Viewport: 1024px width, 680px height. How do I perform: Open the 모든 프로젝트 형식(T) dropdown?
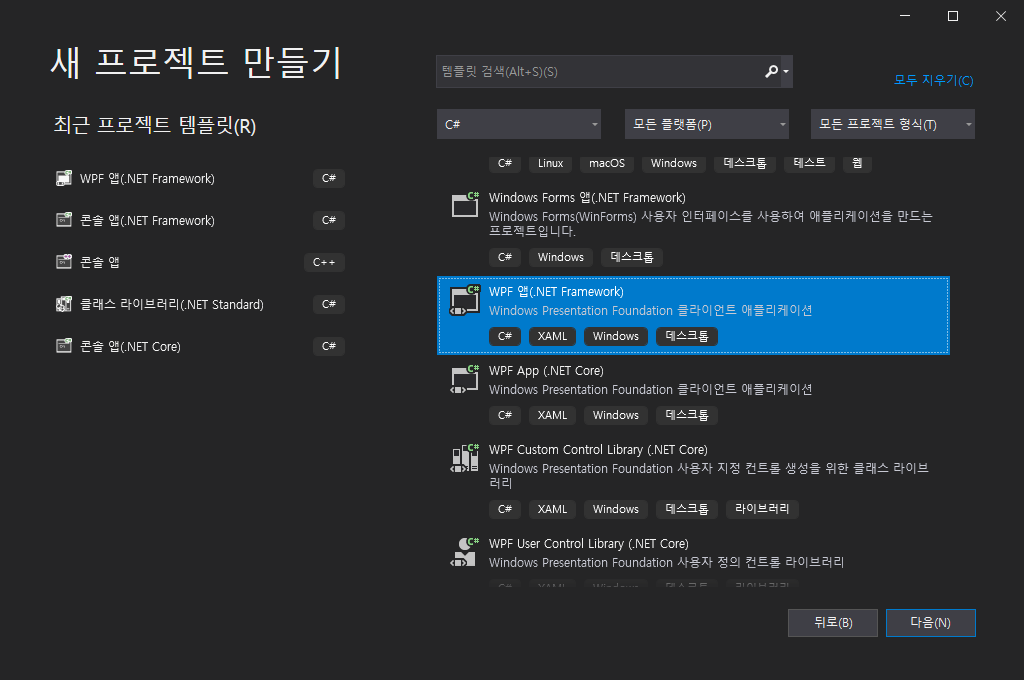893,124
